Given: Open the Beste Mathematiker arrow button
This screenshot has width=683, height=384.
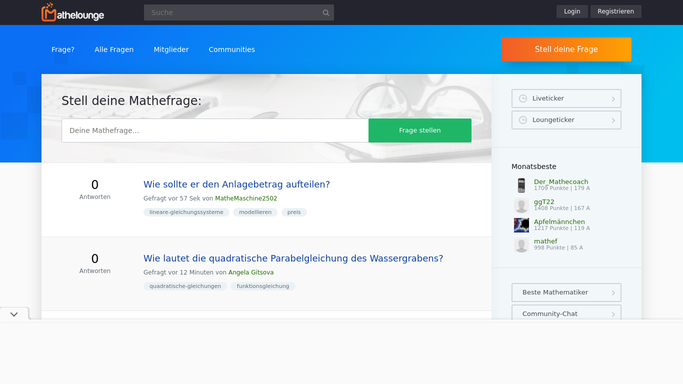Looking at the screenshot, I should (566, 293).
